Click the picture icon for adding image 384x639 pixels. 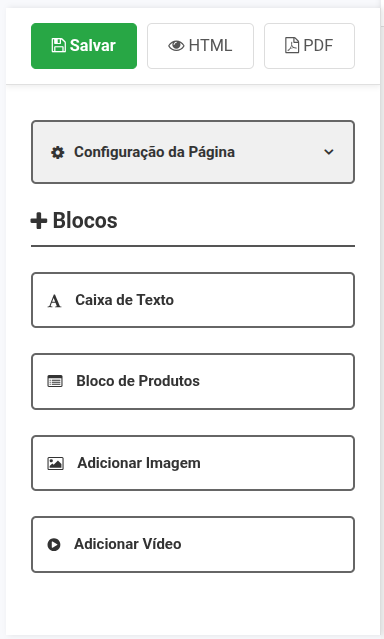[55, 463]
